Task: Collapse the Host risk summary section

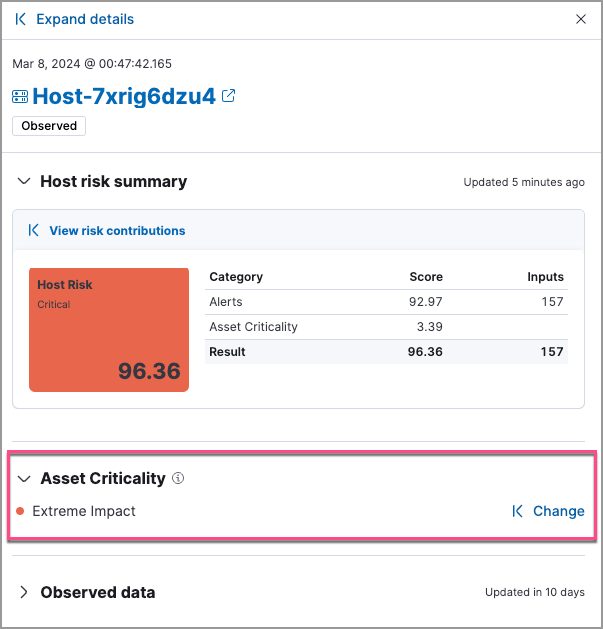Action: coord(24,182)
